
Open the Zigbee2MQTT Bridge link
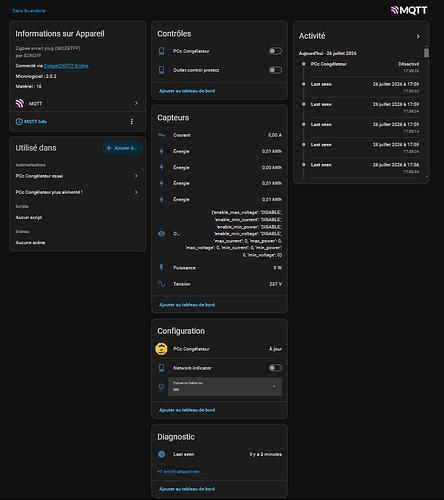(66, 66)
